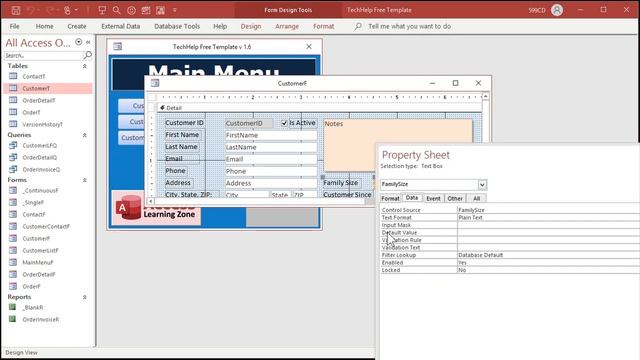Screen dimensions: 640x360
Task: Switch to the Arrange tab
Action: 287,26
